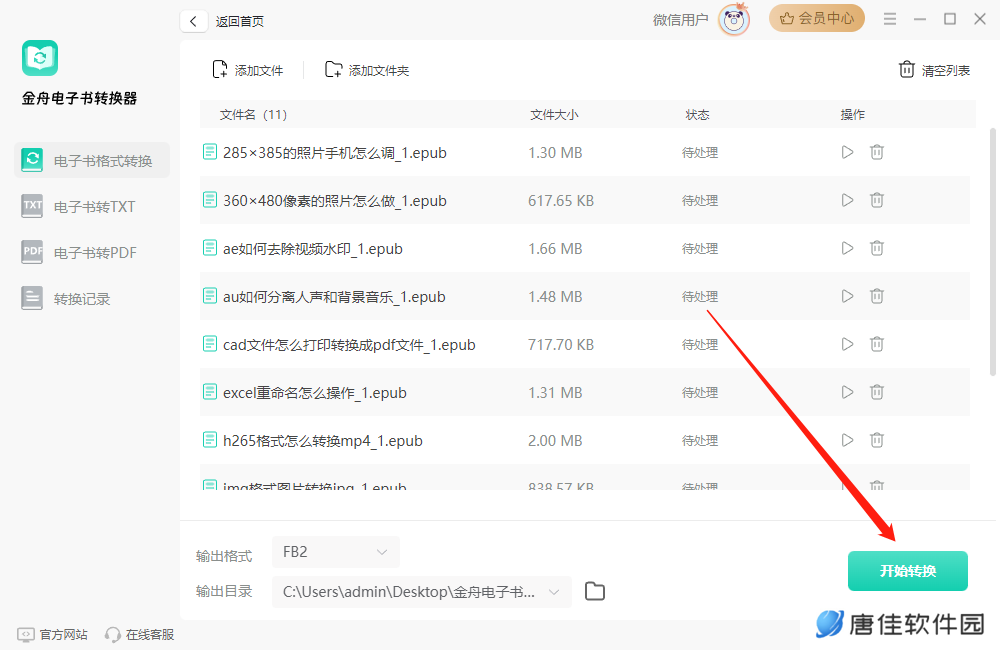Delete the 360×480 epub file row

pos(877,200)
